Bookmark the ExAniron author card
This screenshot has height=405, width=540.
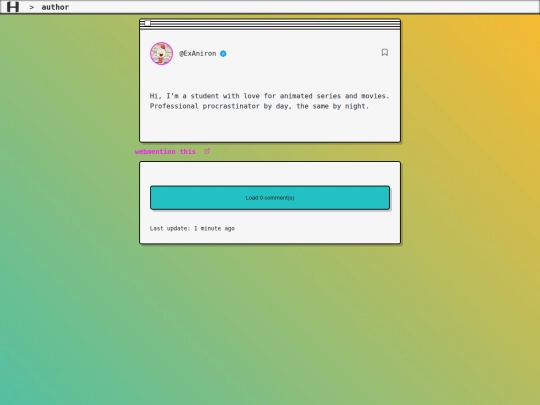385,52
